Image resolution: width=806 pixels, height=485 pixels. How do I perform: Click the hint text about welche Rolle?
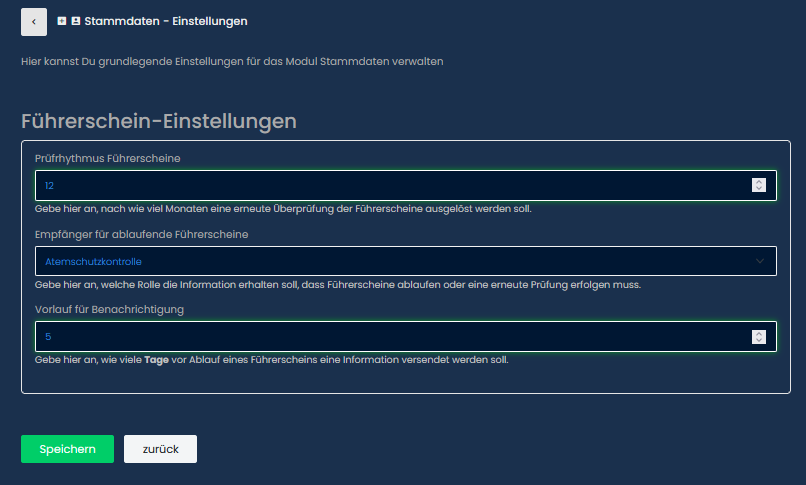coord(338,285)
